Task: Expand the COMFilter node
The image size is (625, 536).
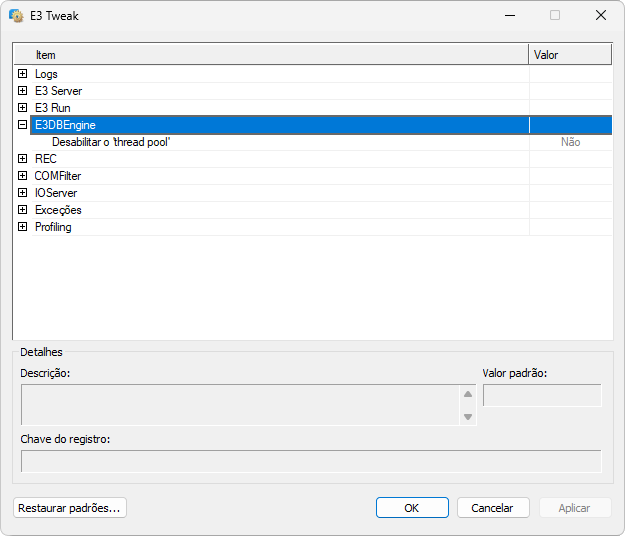Action: [23, 176]
